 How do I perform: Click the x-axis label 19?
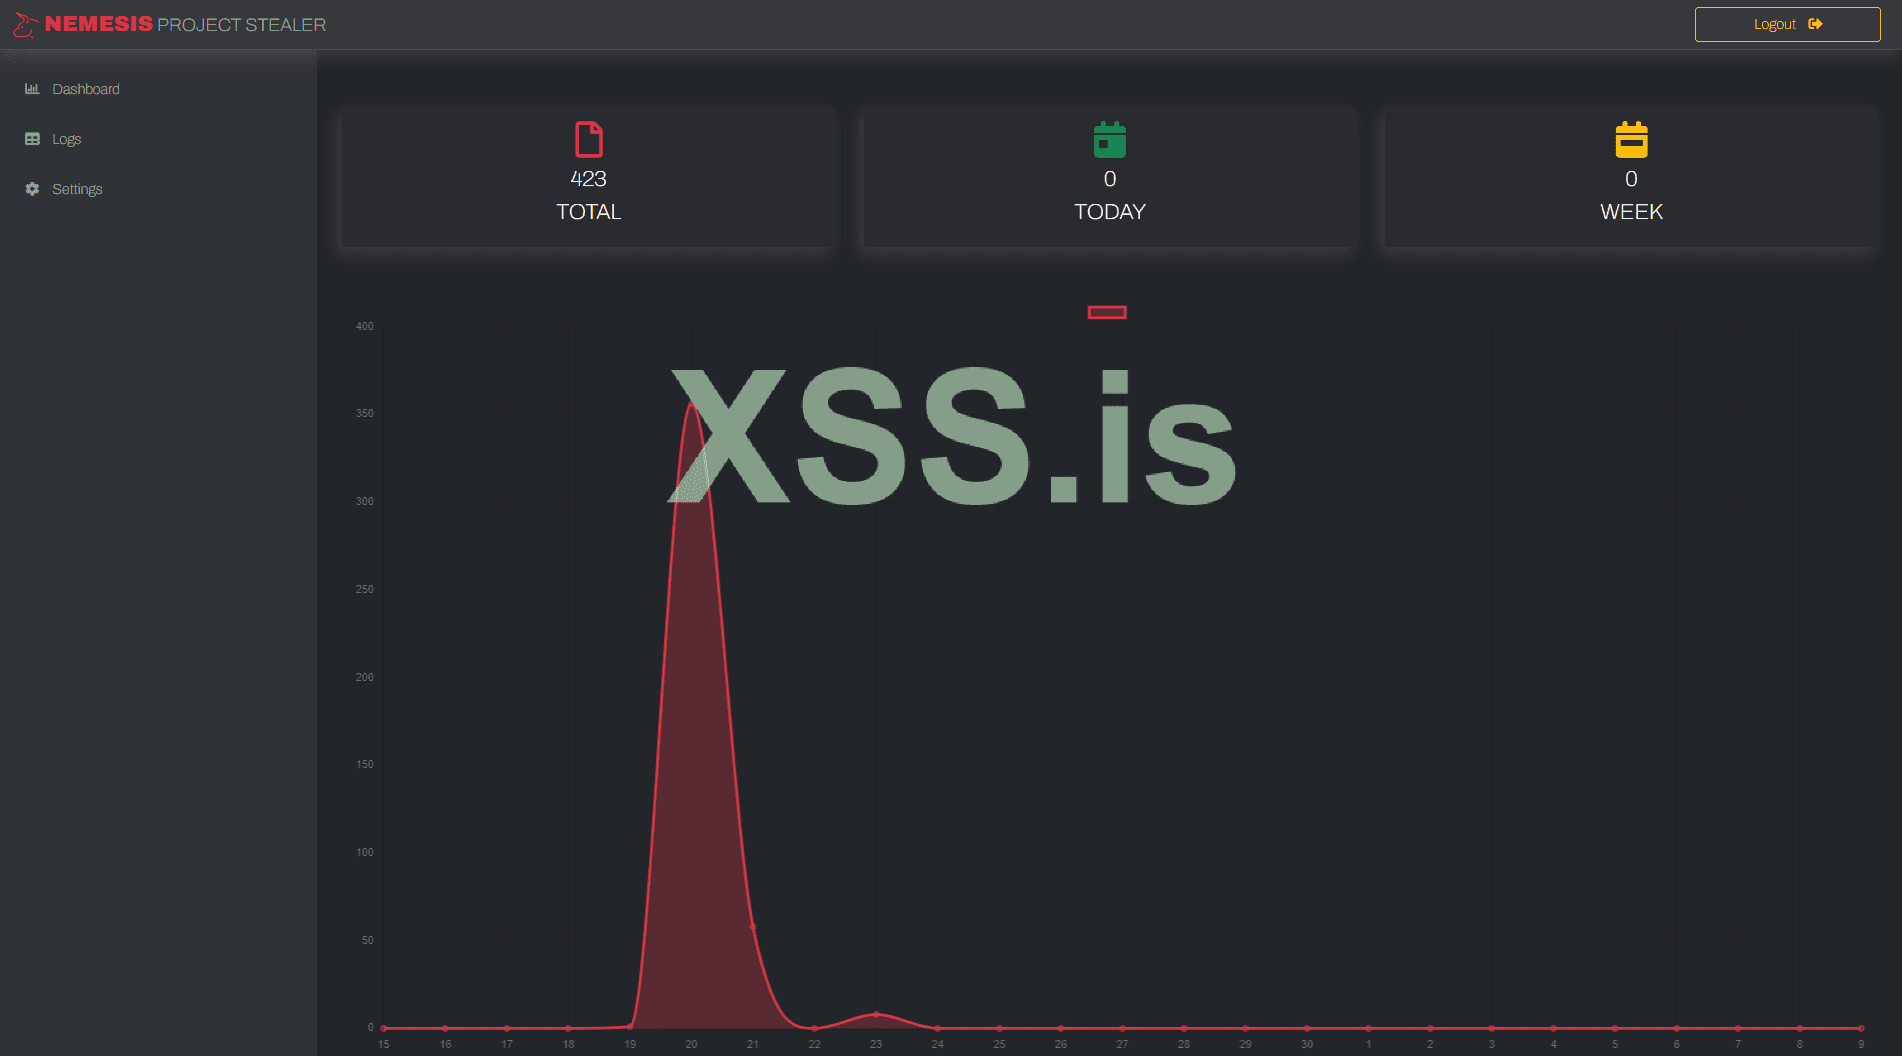(630, 1044)
